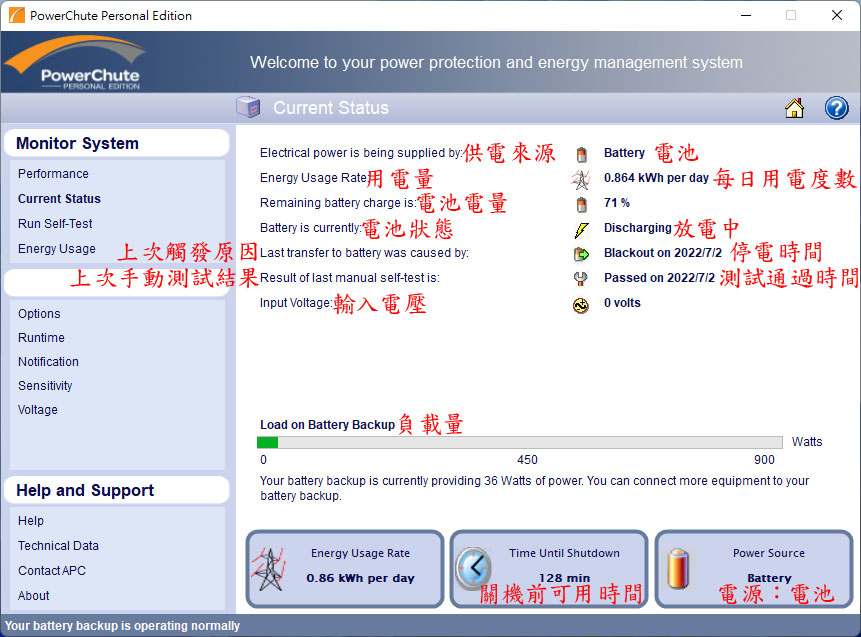The width and height of the screenshot is (861, 637).
Task: Click the self-test icon beside Passed on 2022/7/2
Action: 580,279
